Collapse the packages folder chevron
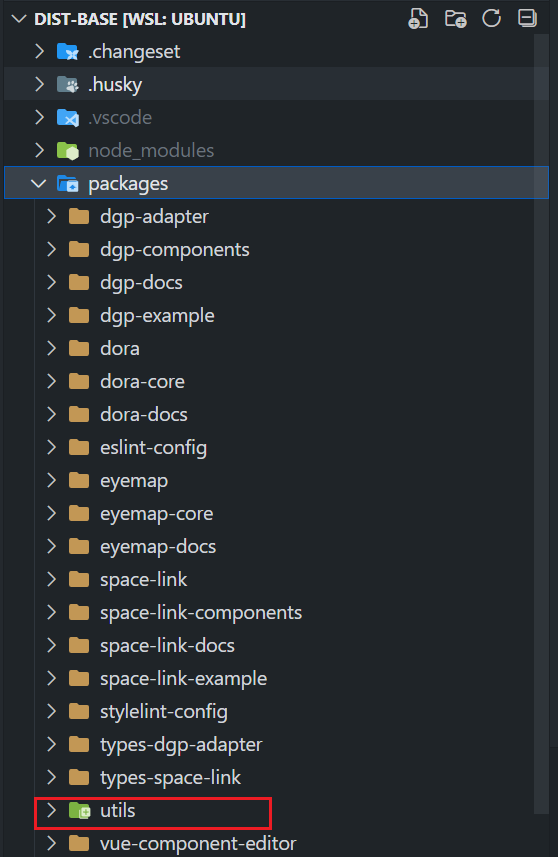Screen dimensions: 558x857 coord(38,184)
